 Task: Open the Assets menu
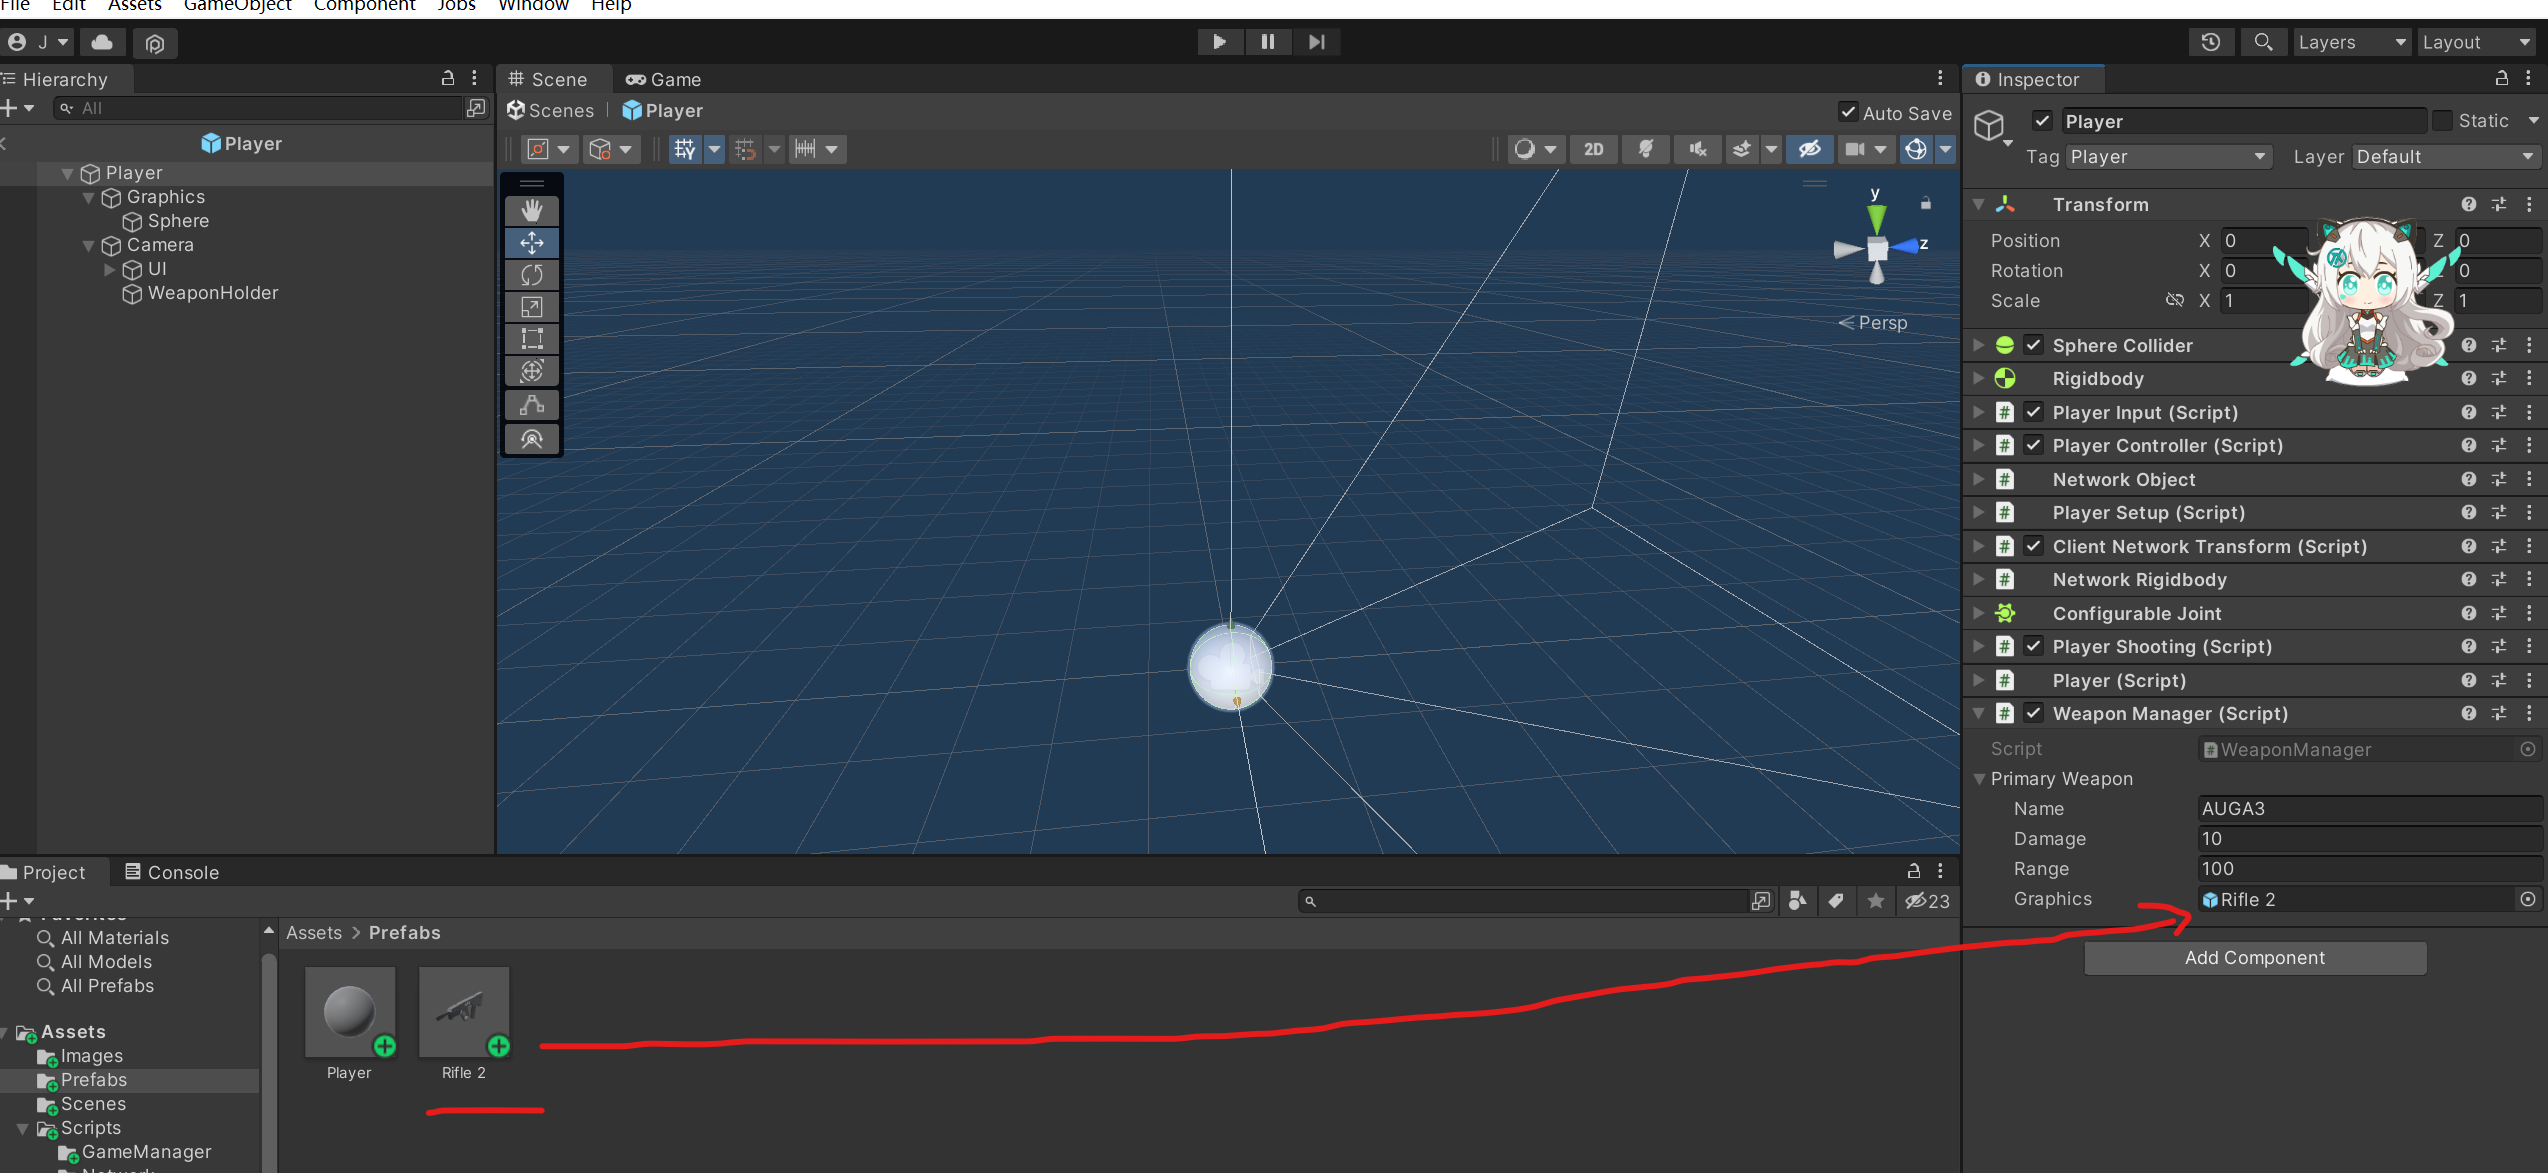[x=135, y=6]
